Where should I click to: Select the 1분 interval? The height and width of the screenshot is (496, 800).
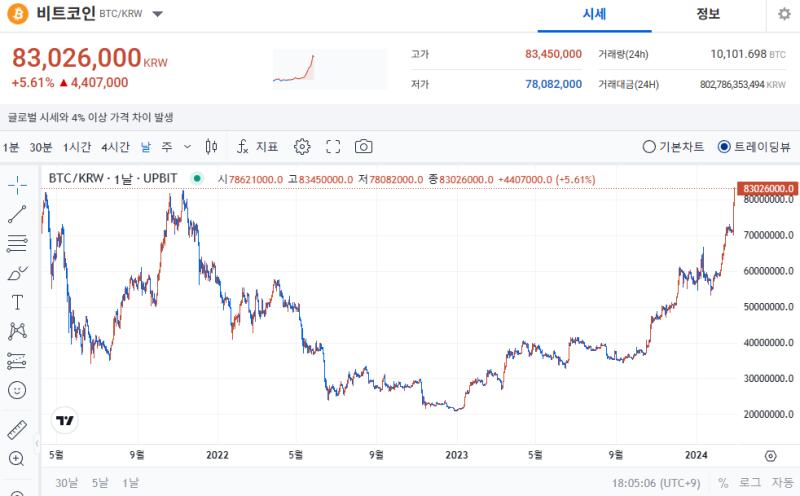(11, 147)
